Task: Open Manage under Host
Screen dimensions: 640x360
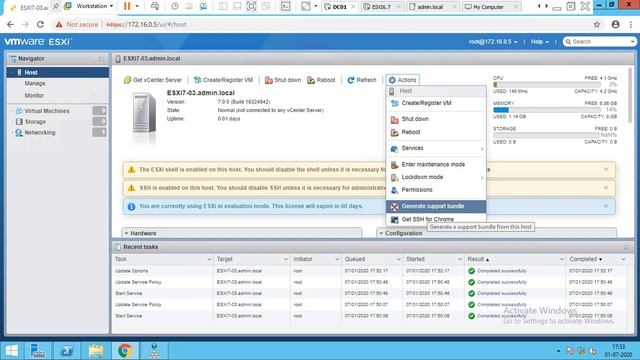Action: (x=35, y=83)
